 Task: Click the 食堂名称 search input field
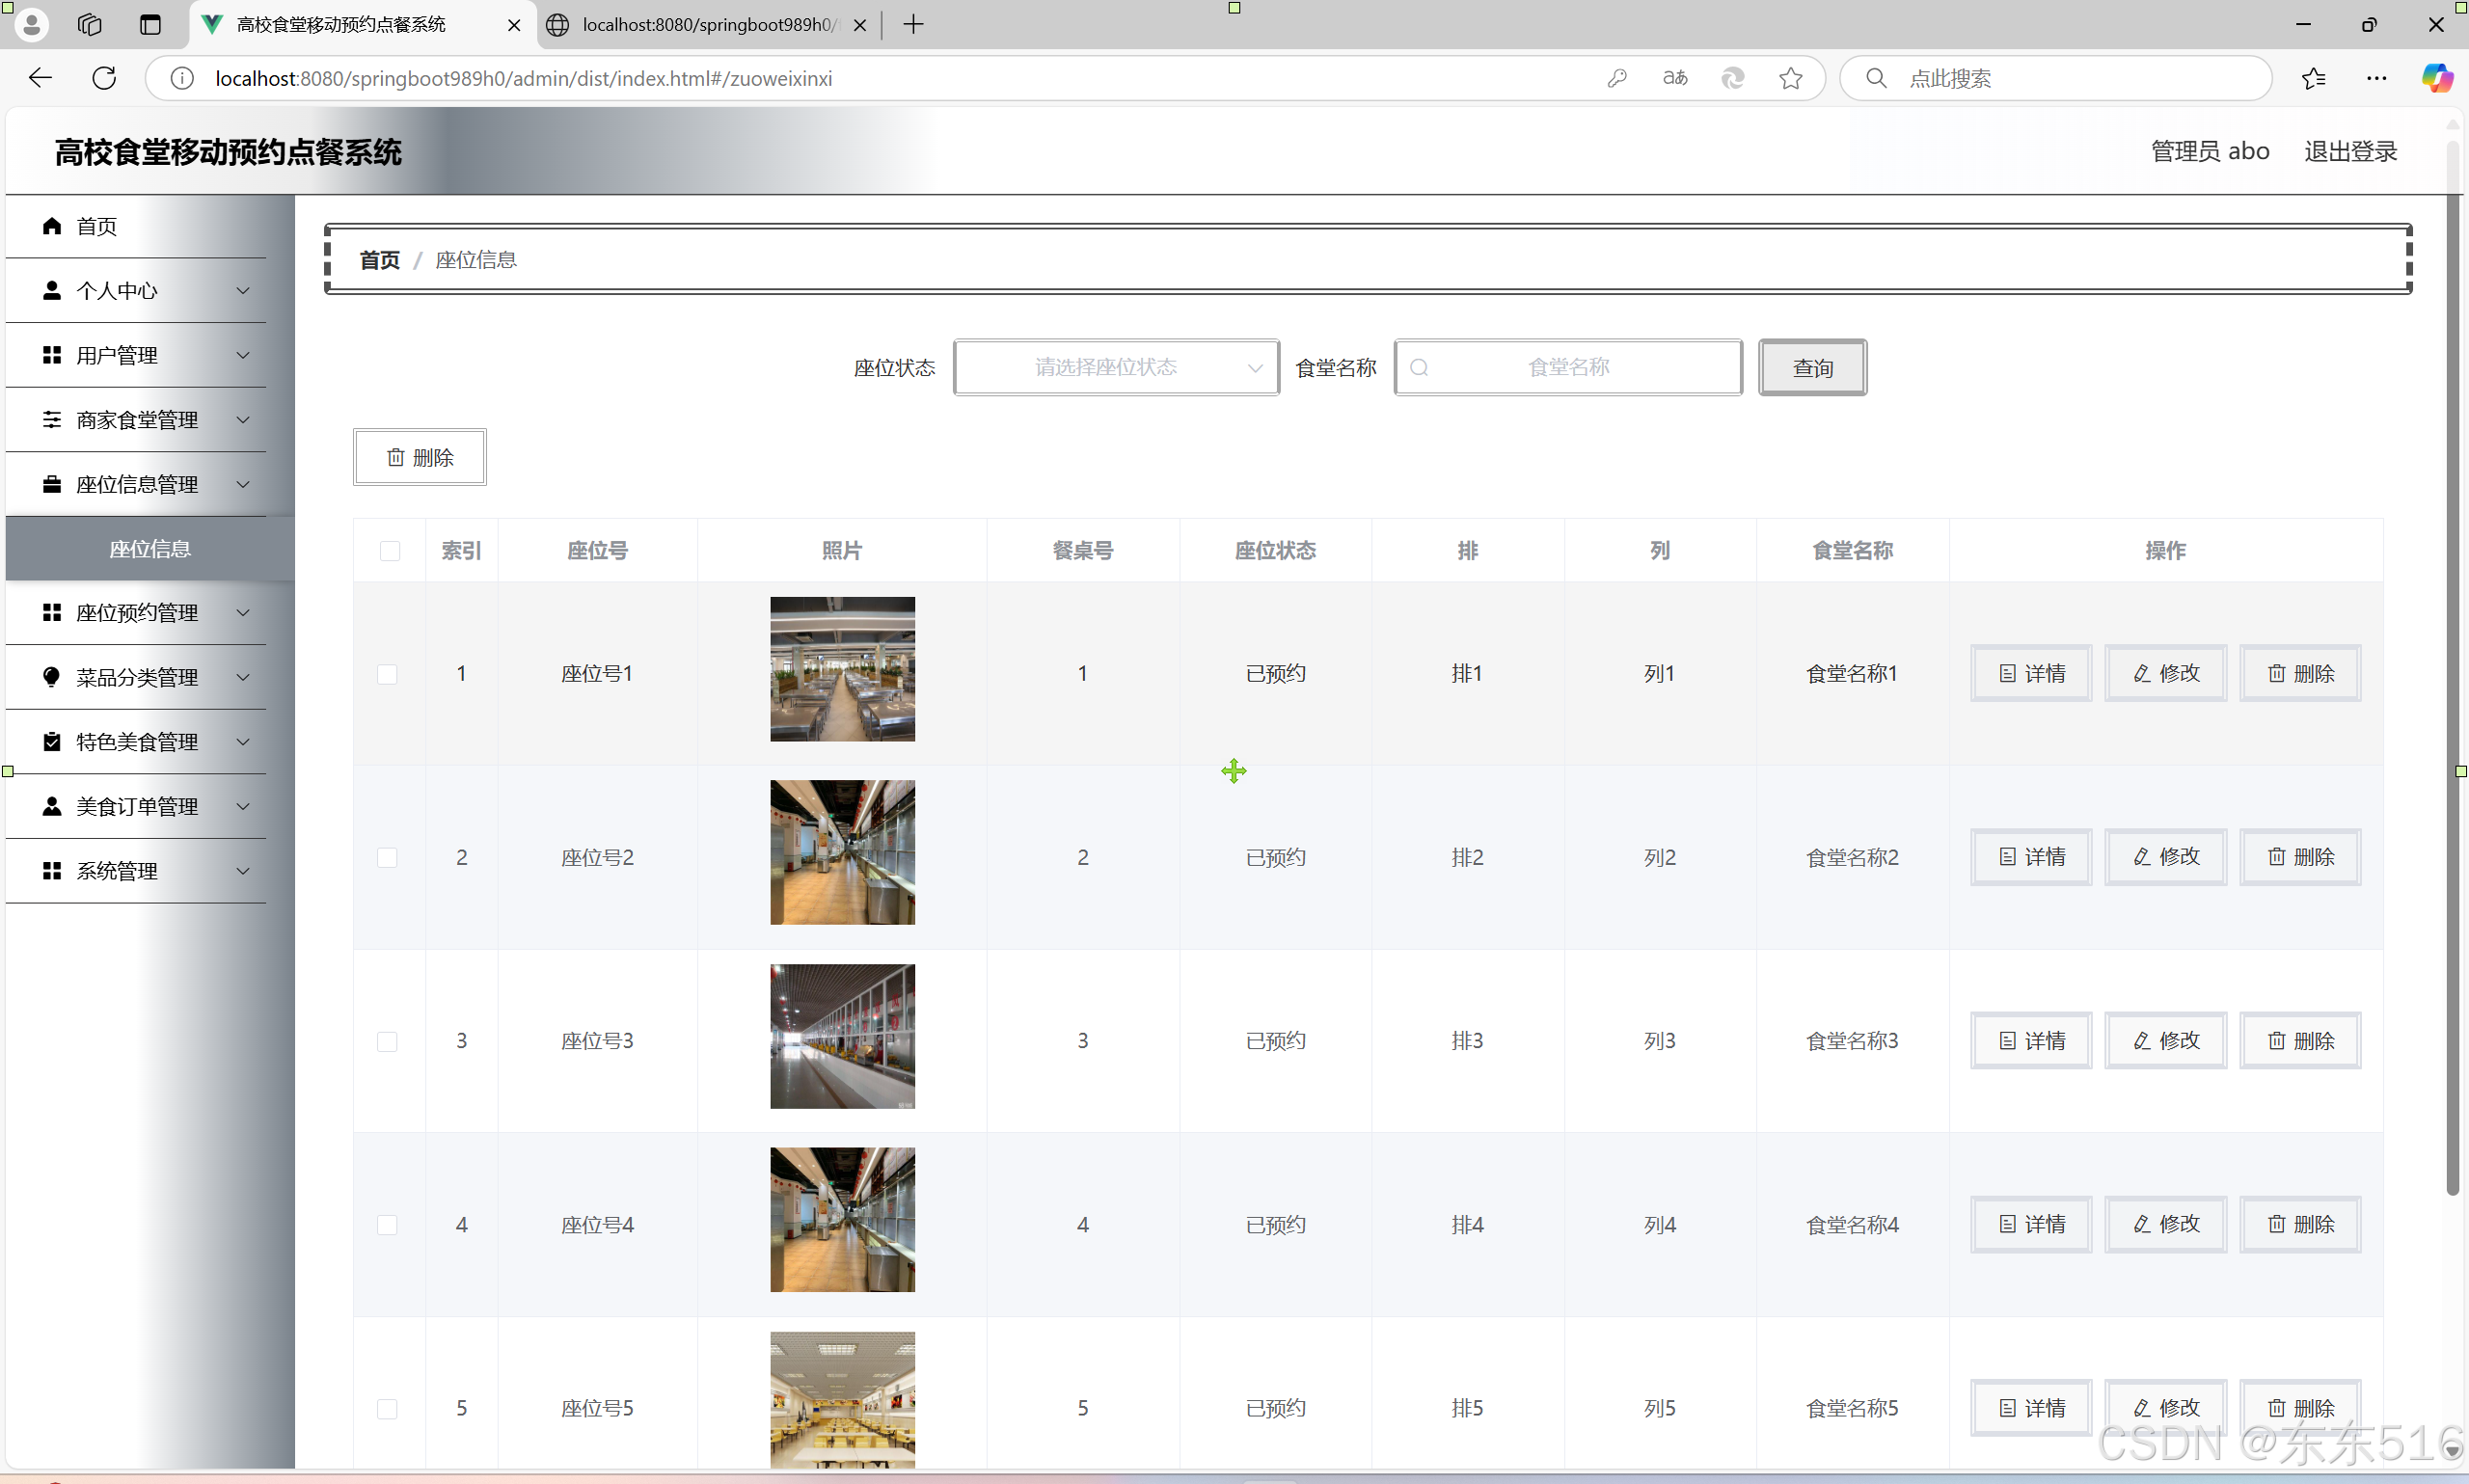coord(1568,367)
